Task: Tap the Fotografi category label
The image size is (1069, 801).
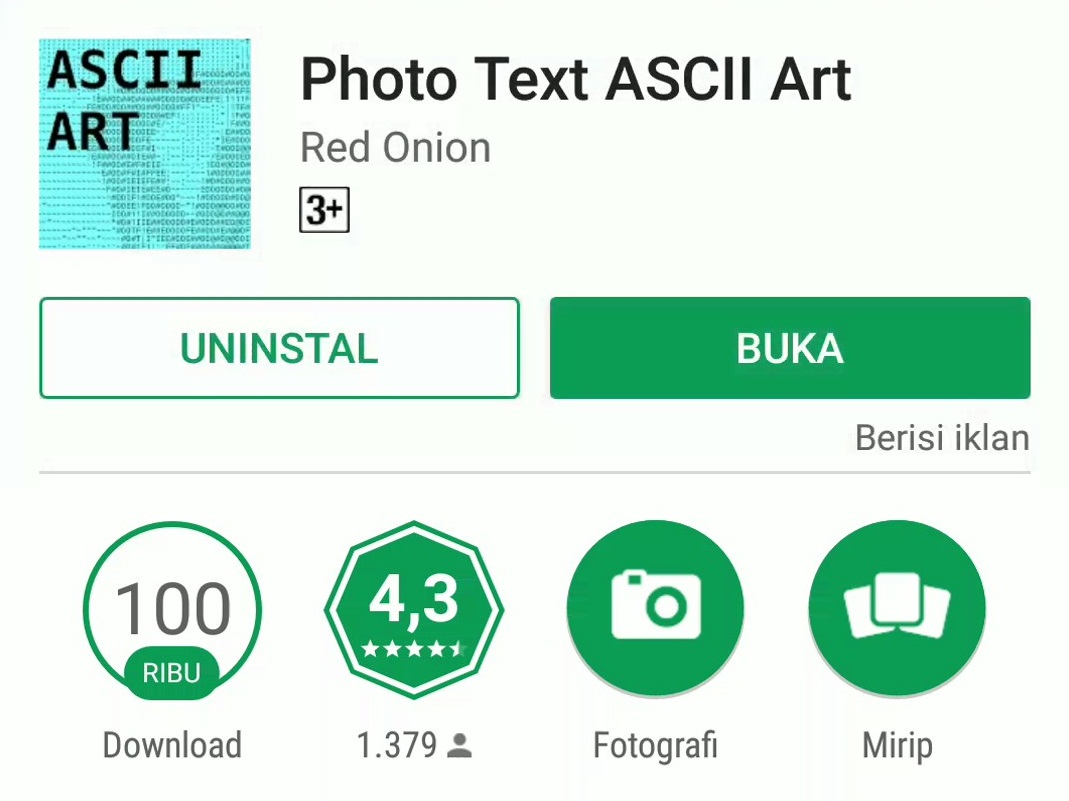Action: [655, 744]
